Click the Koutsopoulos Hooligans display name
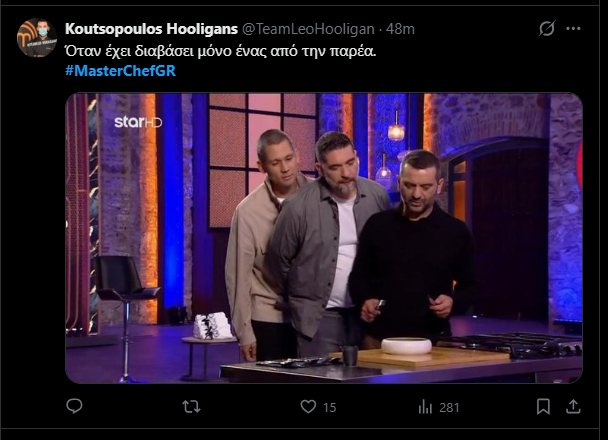 pyautogui.click(x=151, y=29)
